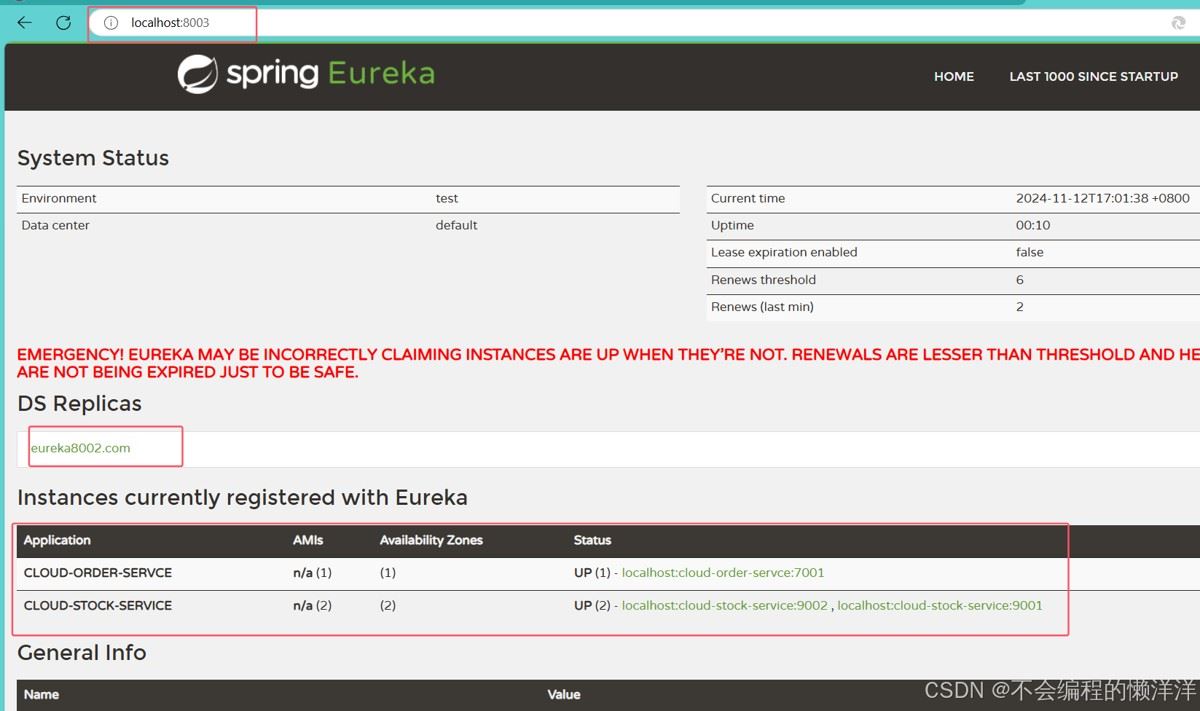
Task: Select the Environment label
Action: tap(59, 198)
